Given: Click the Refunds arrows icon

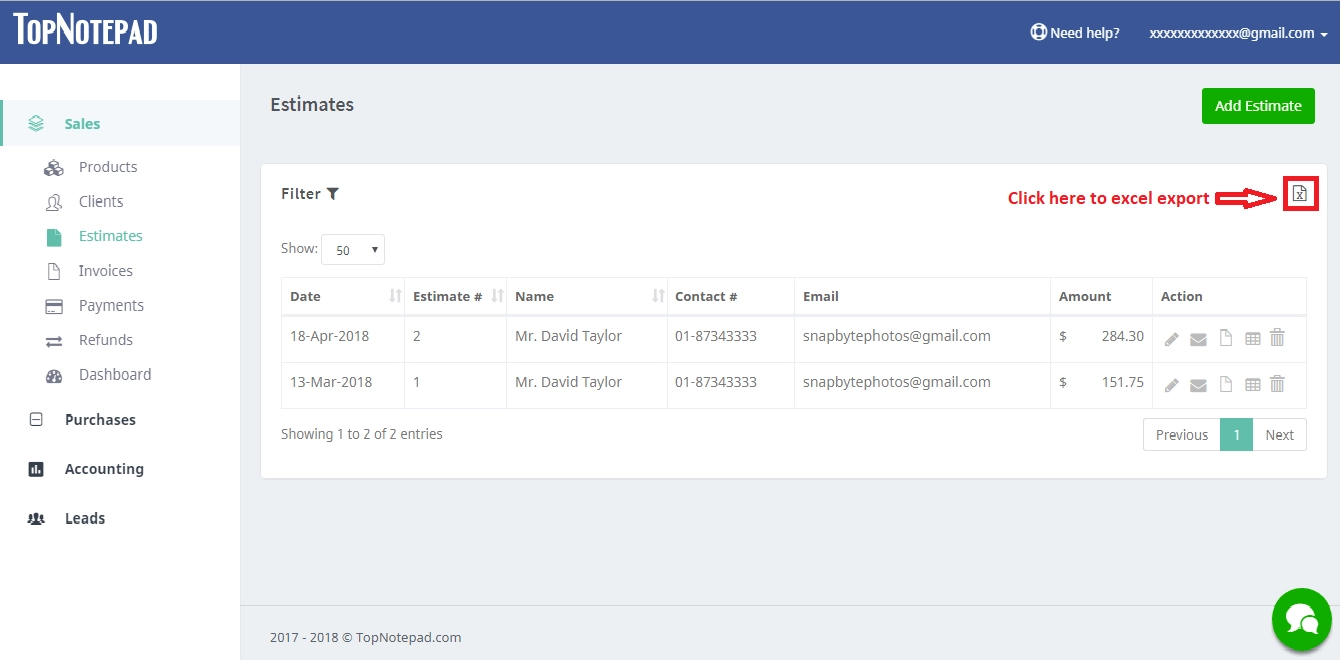Looking at the screenshot, I should pyautogui.click(x=55, y=341).
